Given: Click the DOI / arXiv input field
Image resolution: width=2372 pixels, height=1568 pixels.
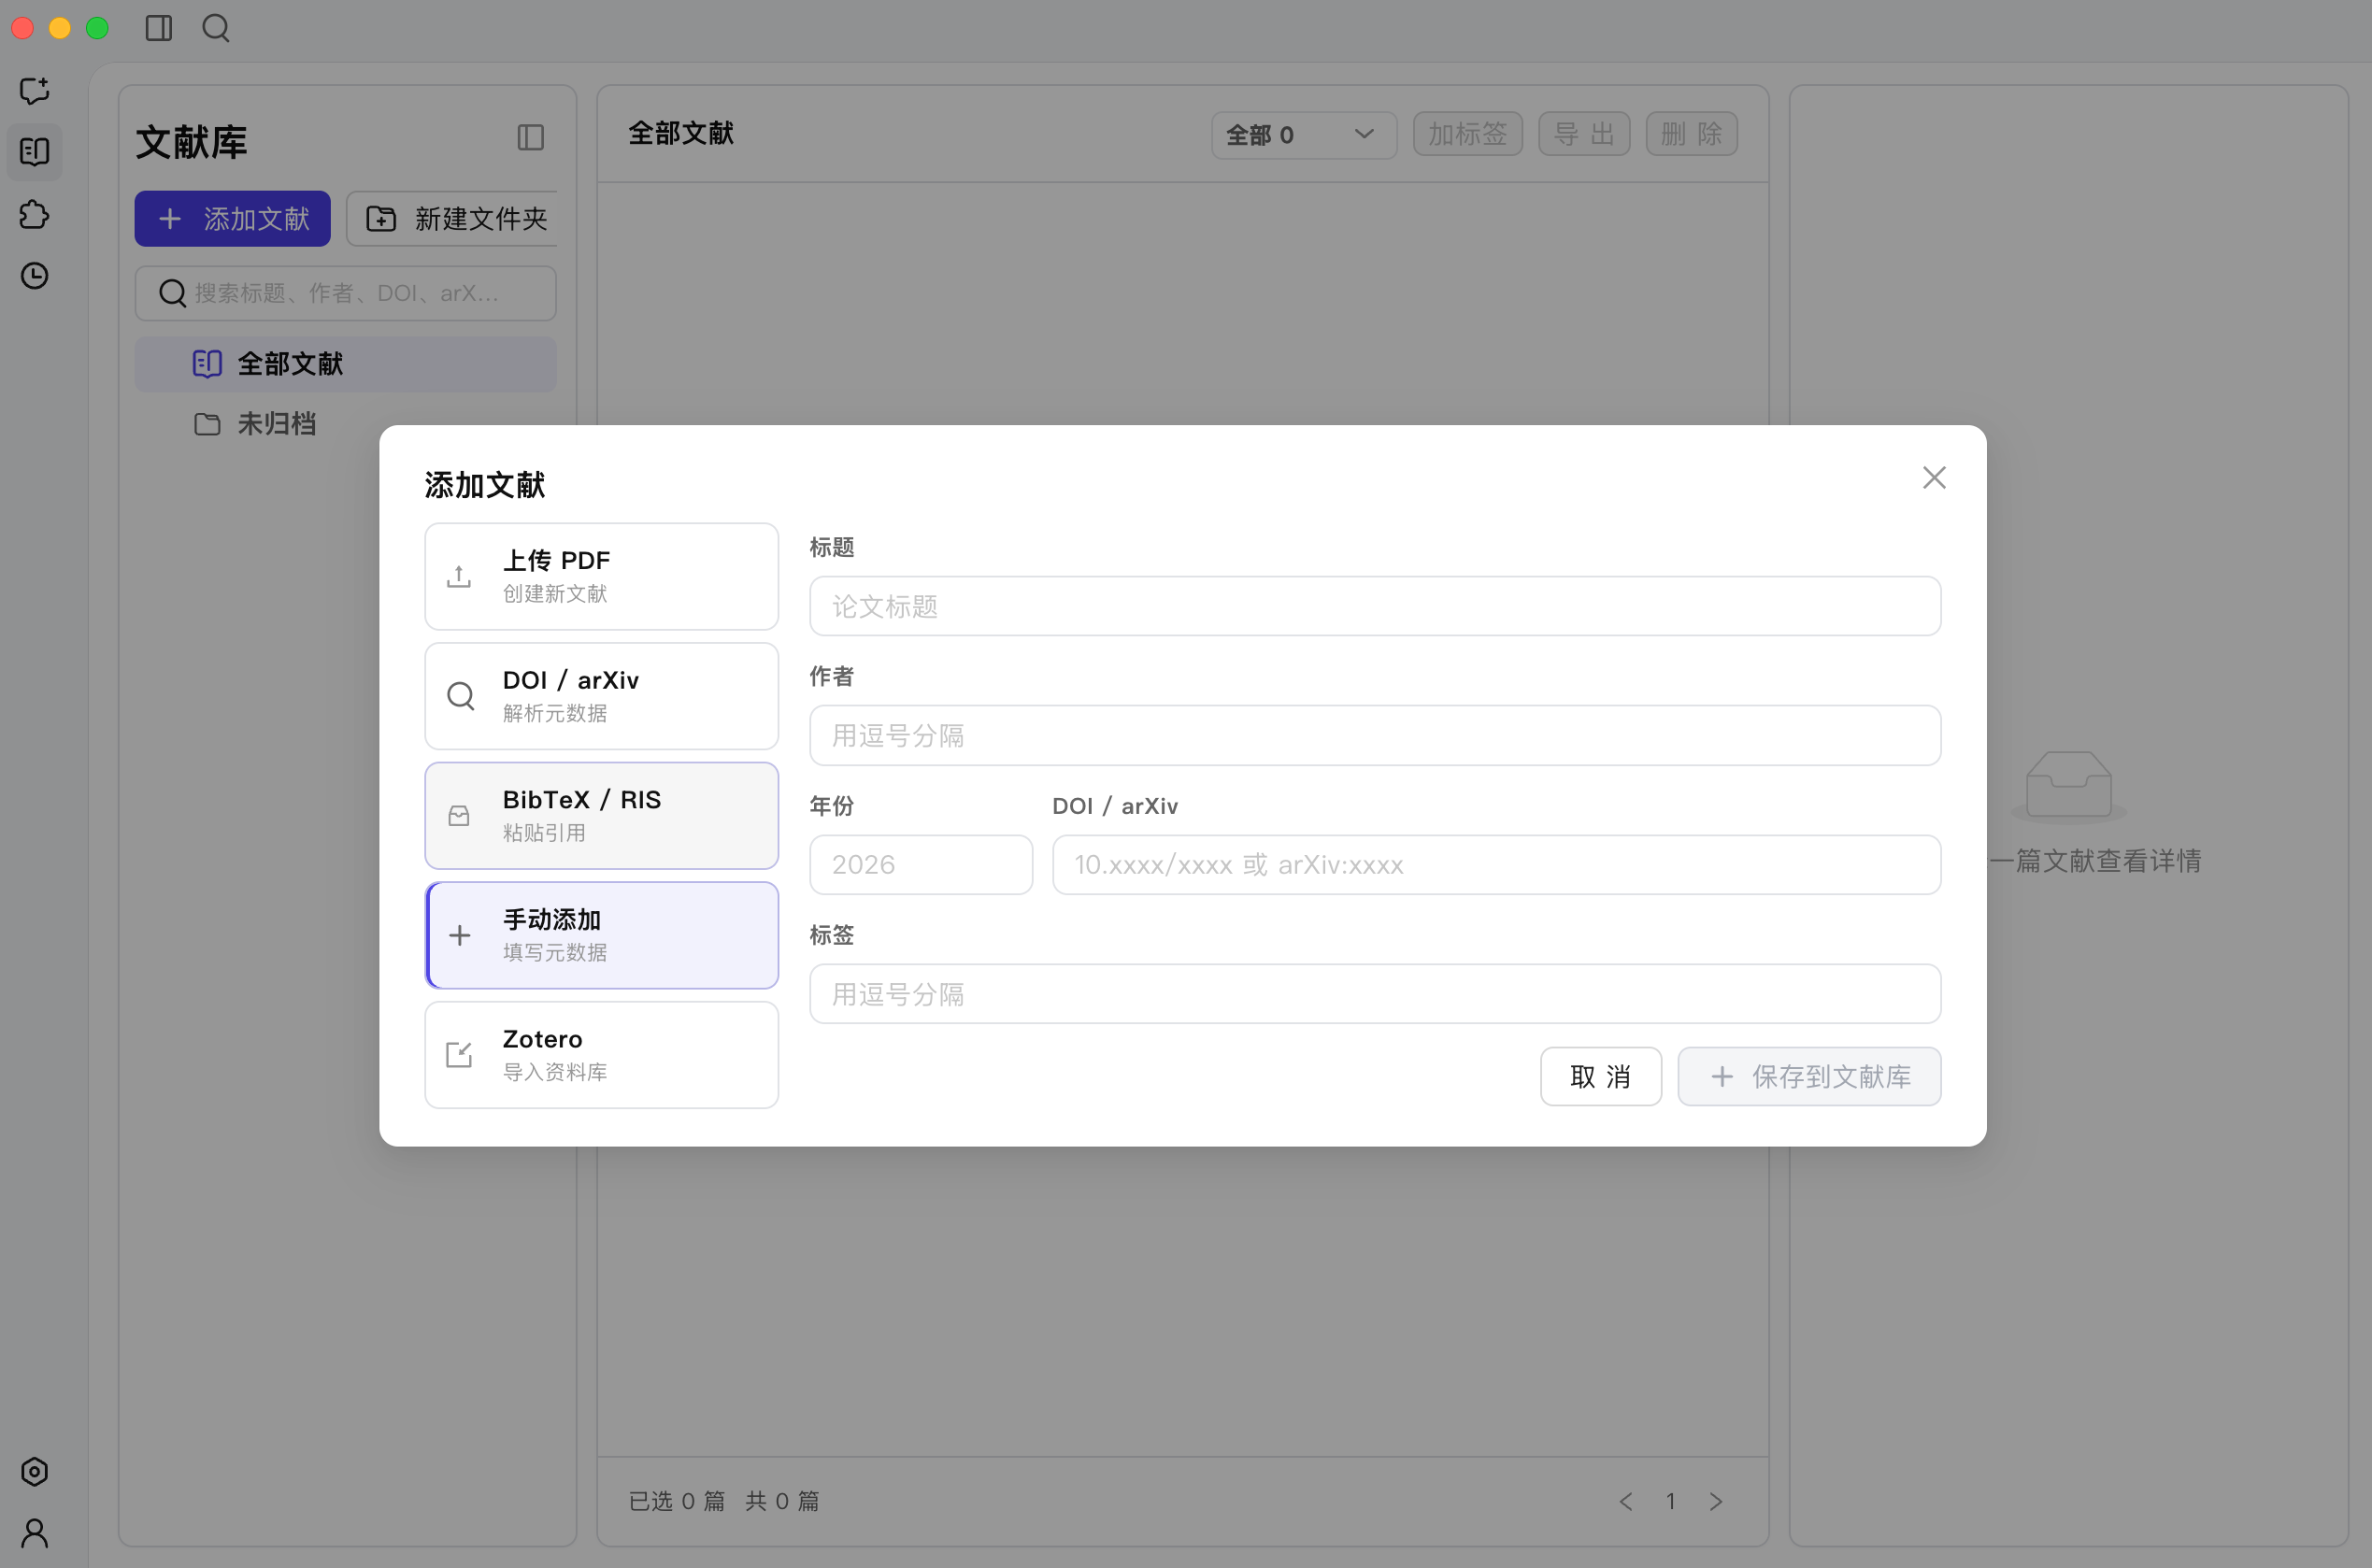Looking at the screenshot, I should 1496,865.
